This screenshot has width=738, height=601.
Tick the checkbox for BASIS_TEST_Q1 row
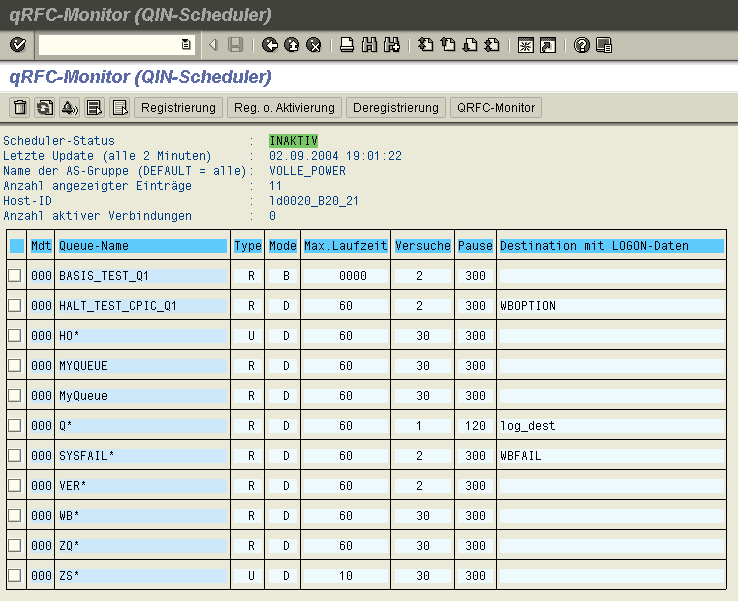tap(15, 276)
